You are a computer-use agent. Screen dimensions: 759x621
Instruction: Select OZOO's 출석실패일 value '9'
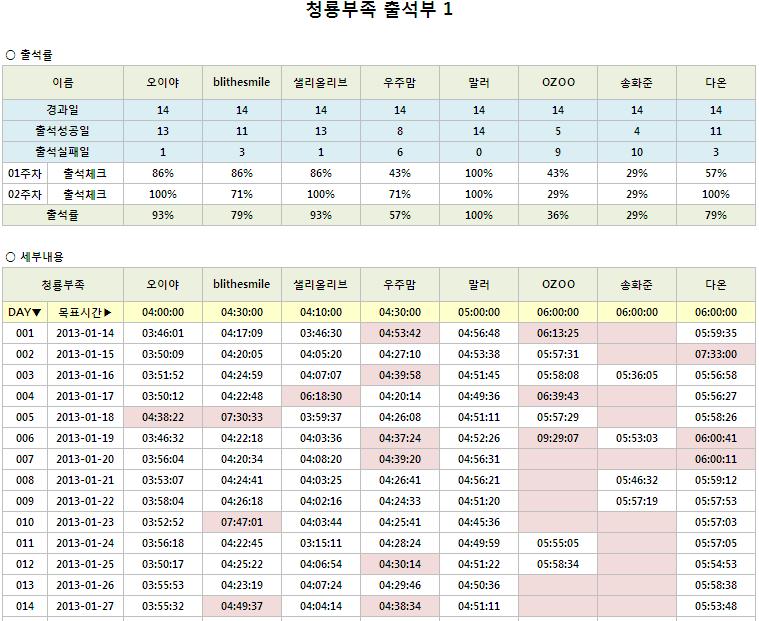(x=558, y=152)
